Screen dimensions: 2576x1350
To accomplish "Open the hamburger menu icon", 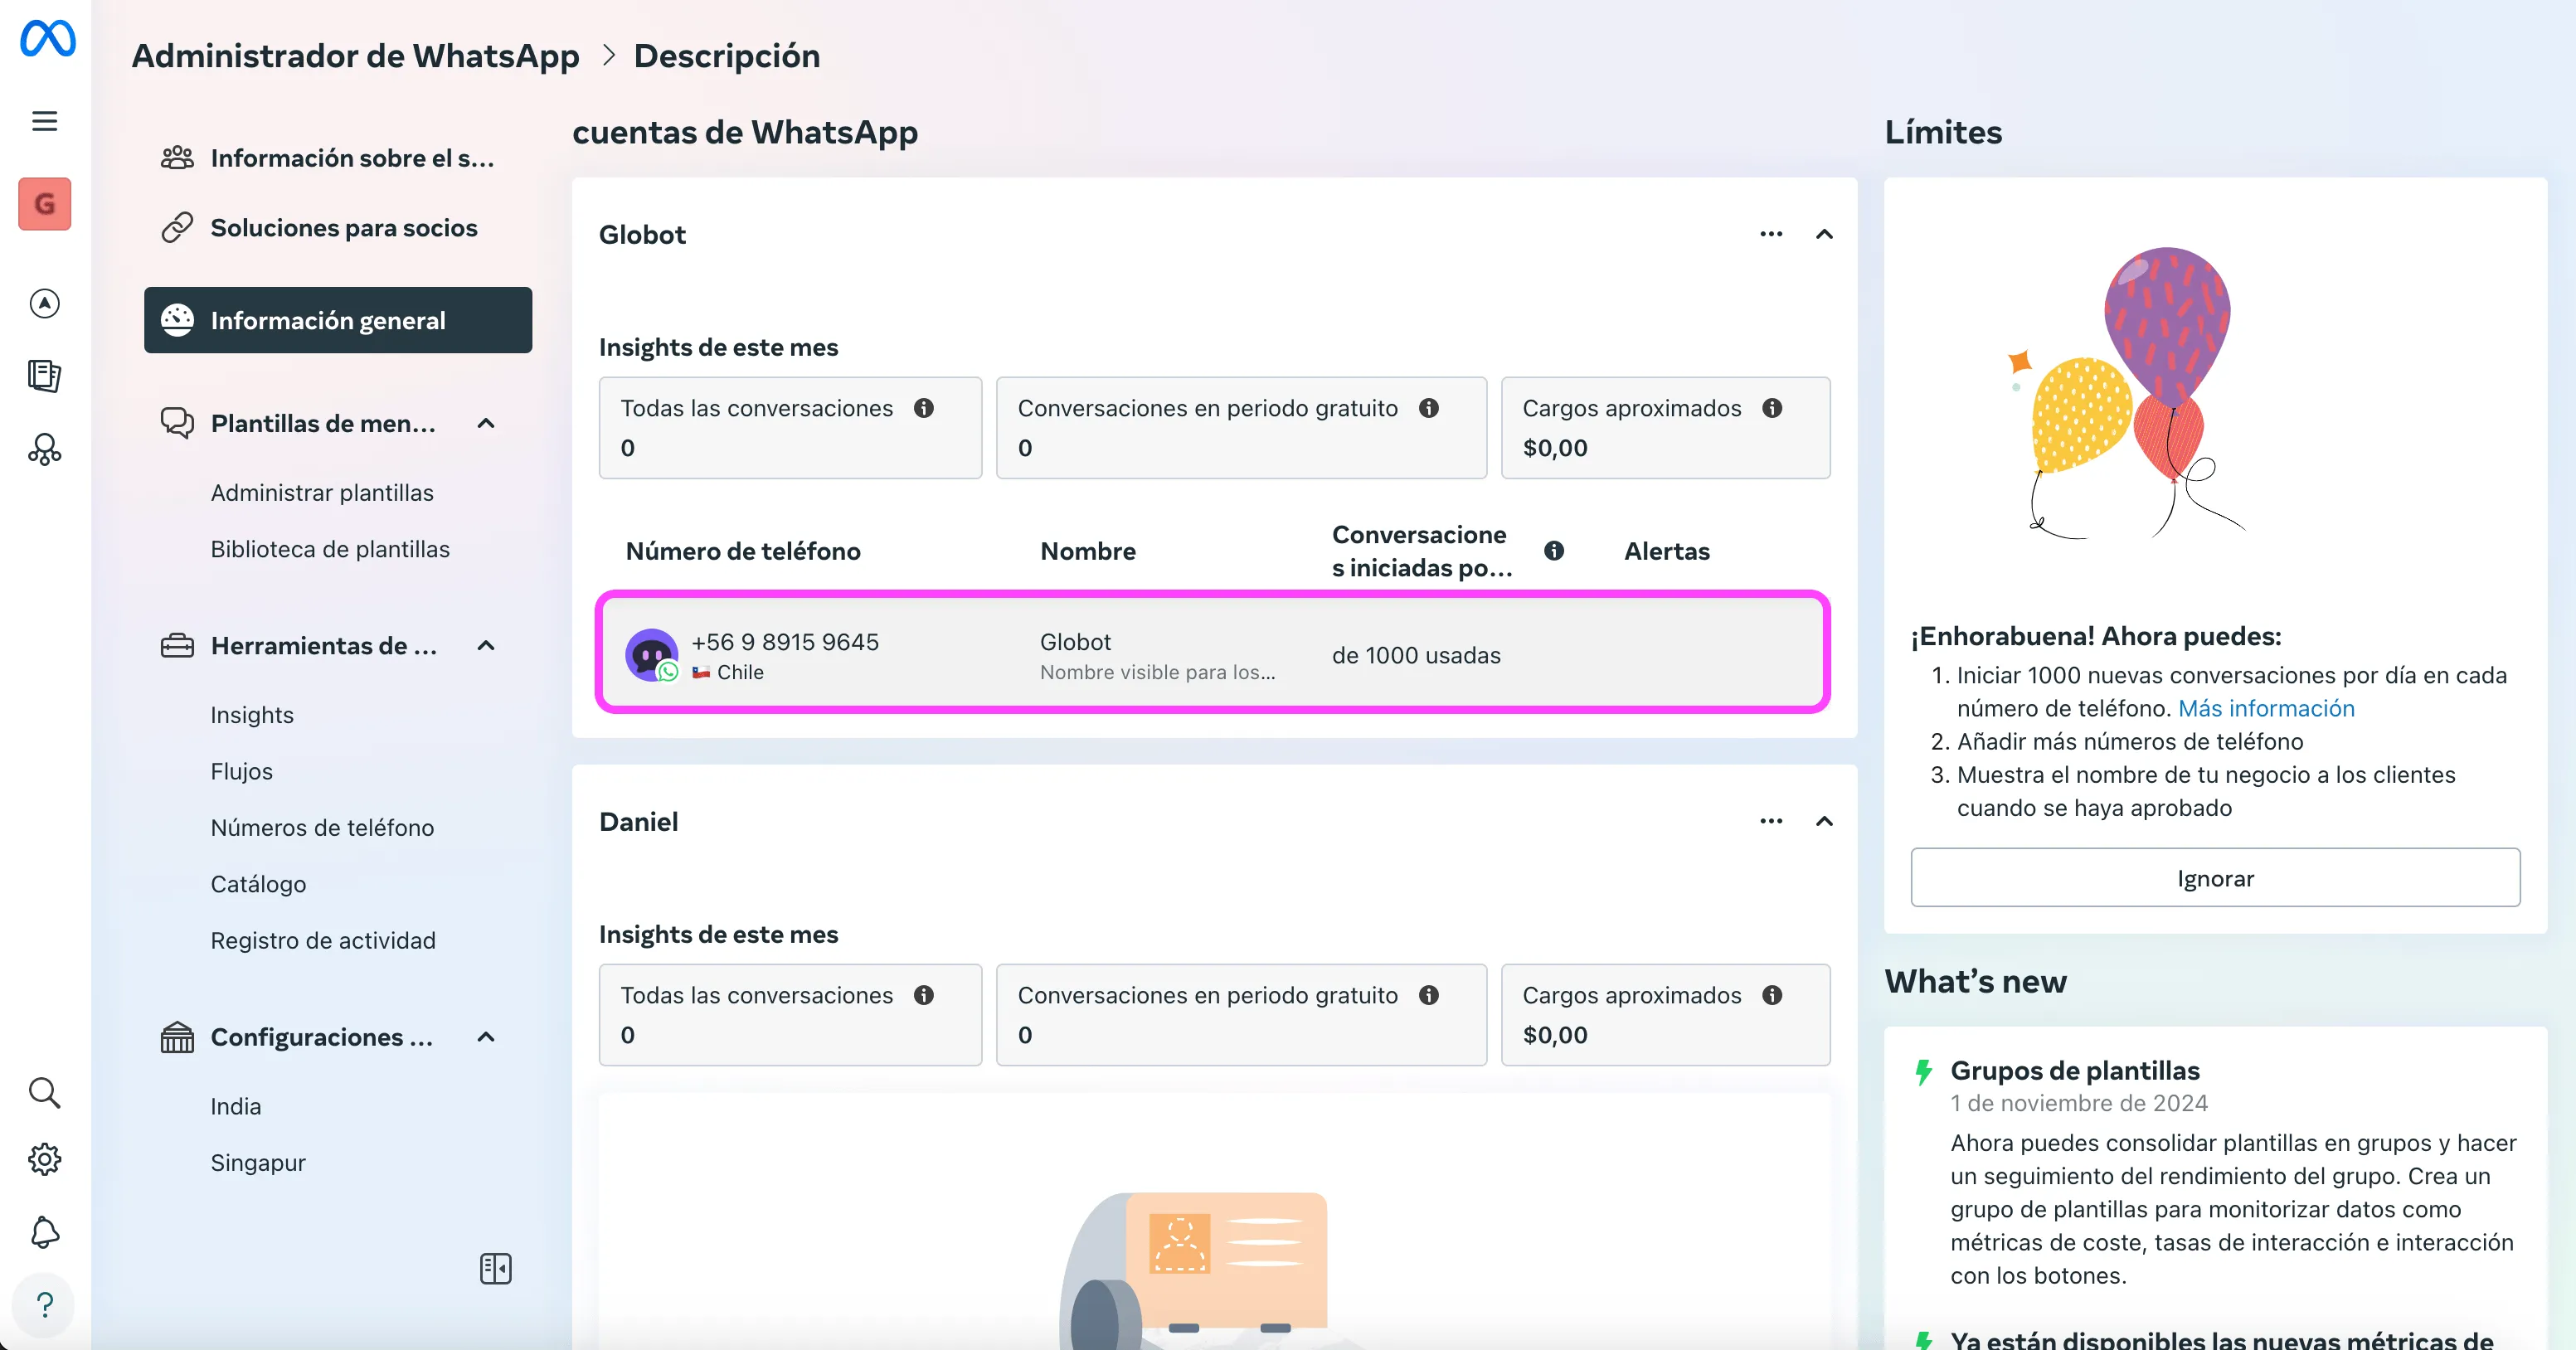I will click(x=45, y=121).
